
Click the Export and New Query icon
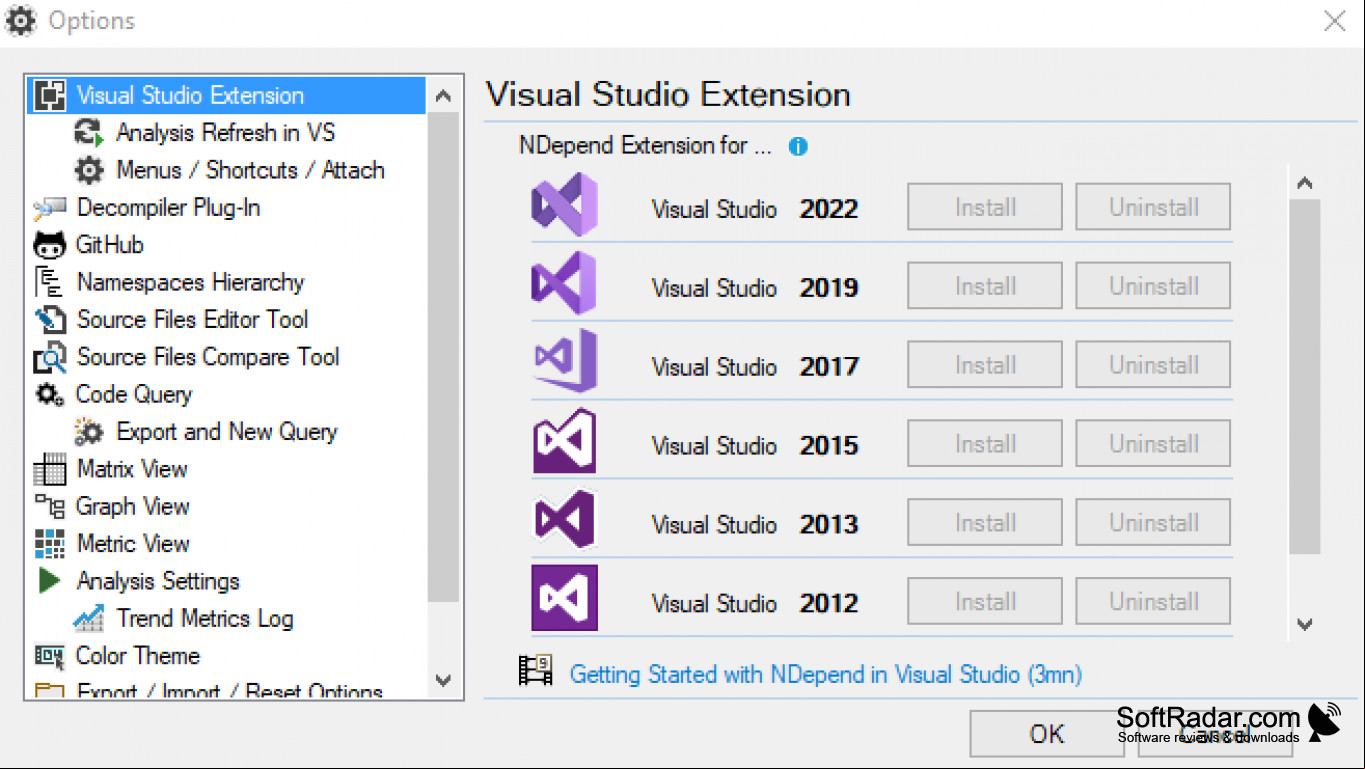[89, 432]
